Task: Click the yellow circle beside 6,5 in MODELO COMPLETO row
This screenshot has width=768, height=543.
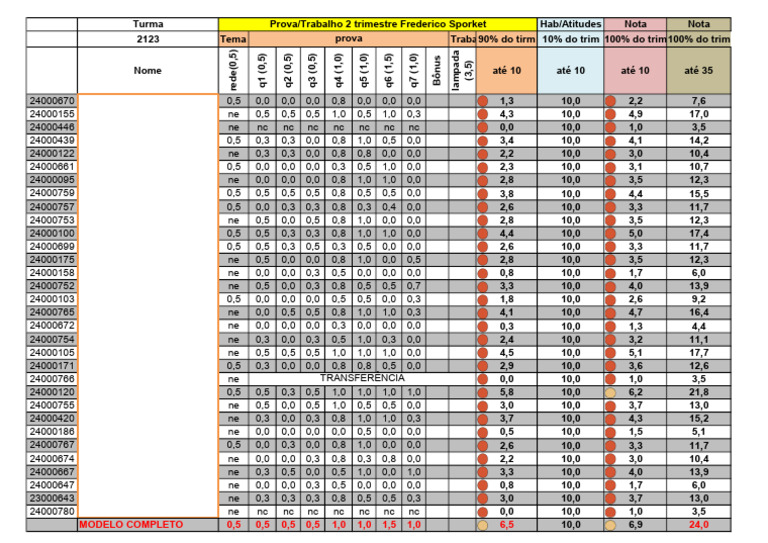Action: [x=482, y=525]
